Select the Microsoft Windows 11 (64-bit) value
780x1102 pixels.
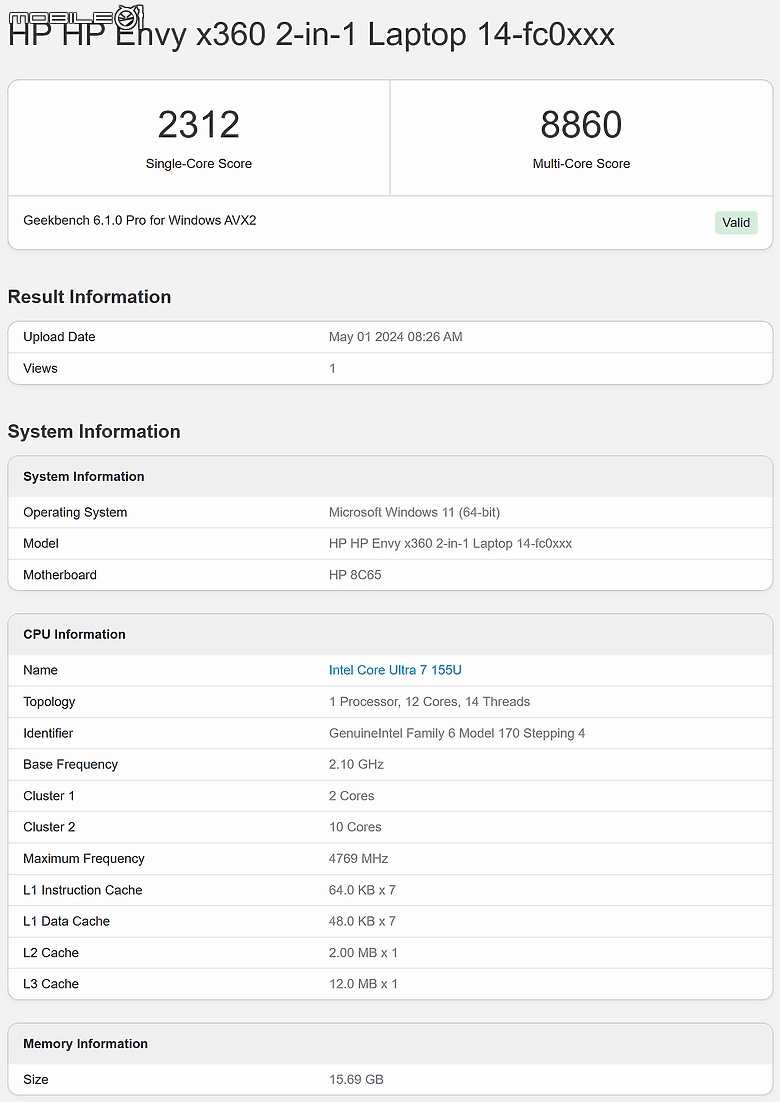click(415, 512)
